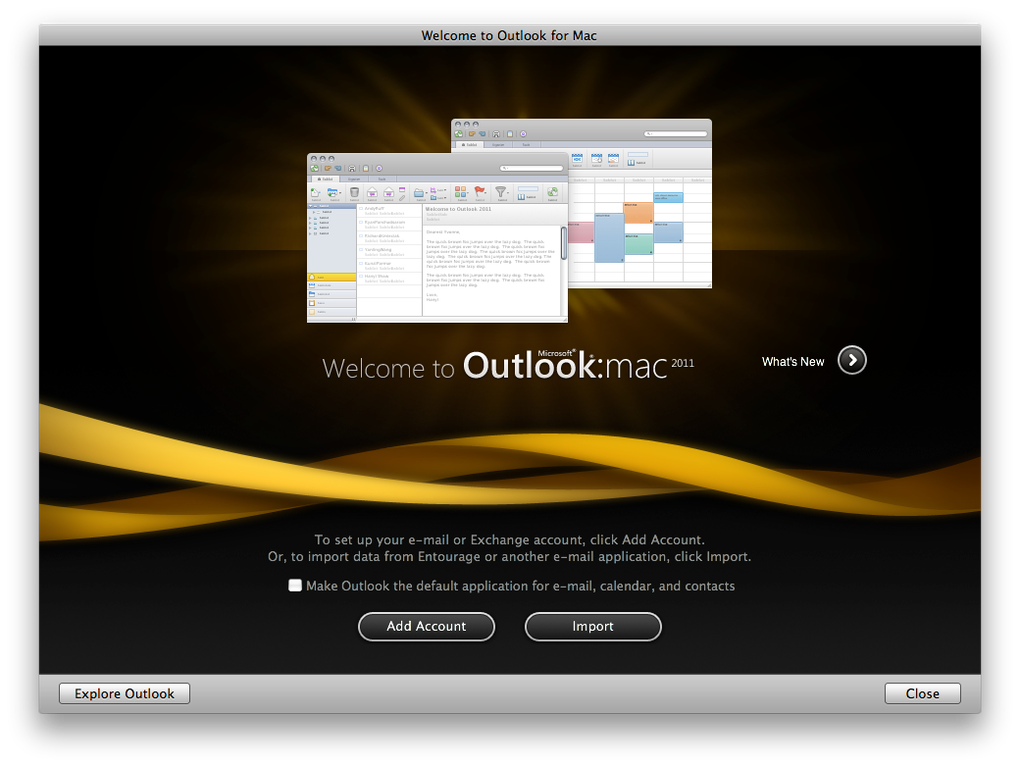This screenshot has height=767, width=1020.
Task: Close the welcome window with Close button
Action: point(922,693)
